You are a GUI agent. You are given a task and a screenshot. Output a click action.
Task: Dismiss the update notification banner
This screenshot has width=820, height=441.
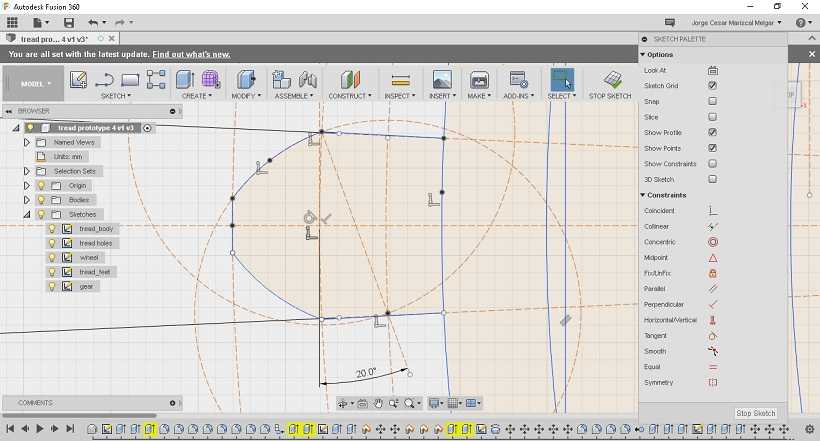[811, 54]
